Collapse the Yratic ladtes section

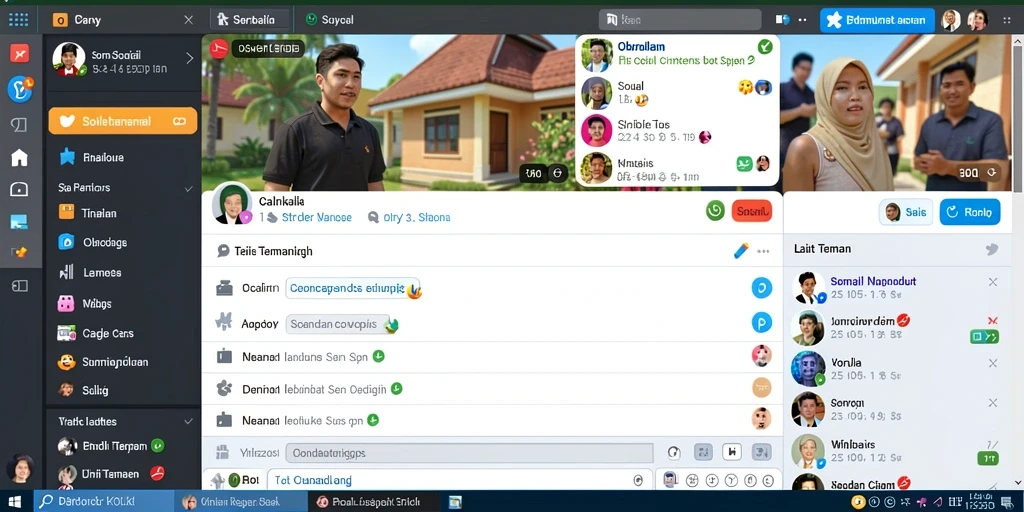click(189, 422)
